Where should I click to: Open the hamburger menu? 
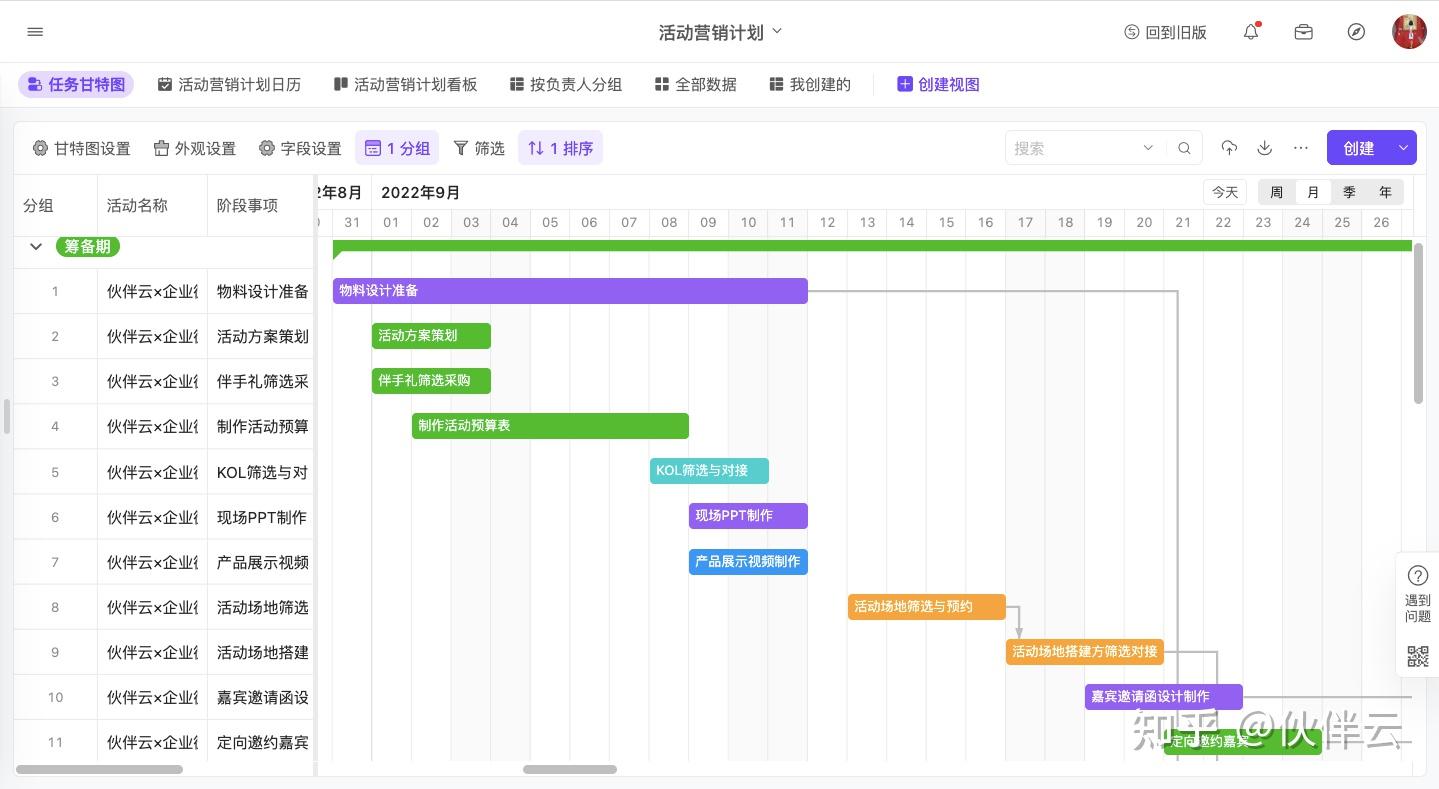[35, 32]
